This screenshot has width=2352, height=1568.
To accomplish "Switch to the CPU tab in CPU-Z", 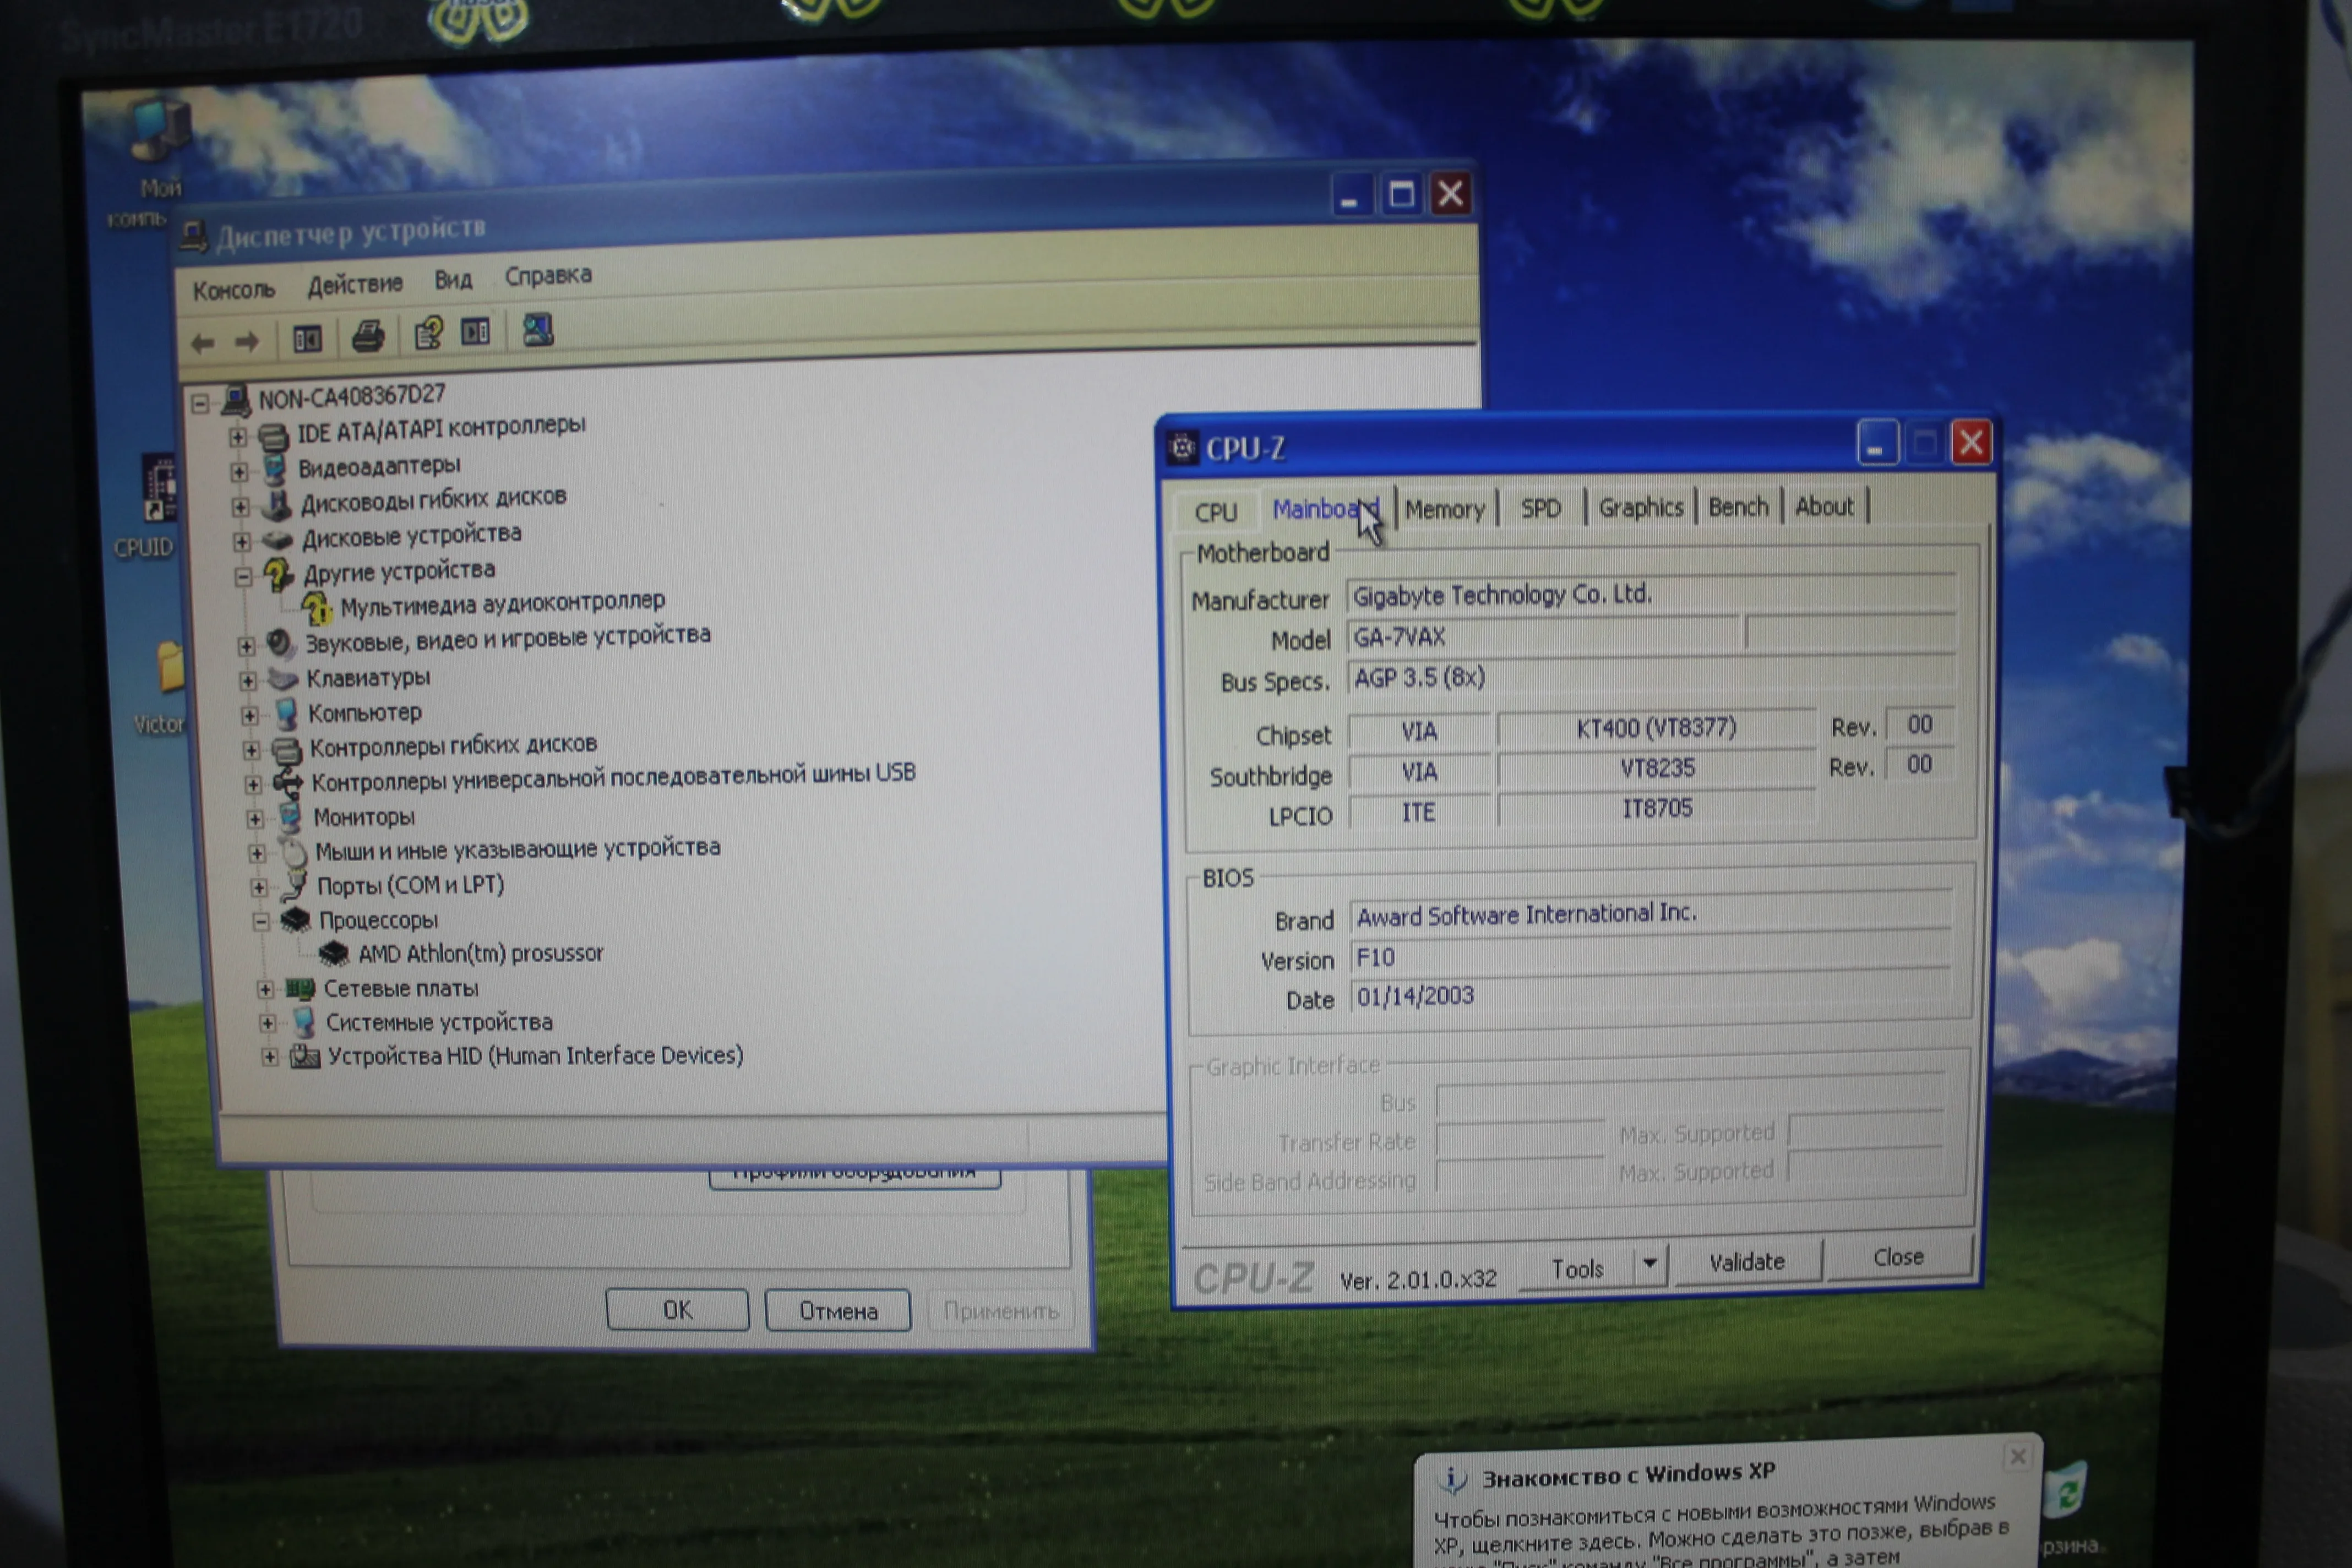I will [1216, 512].
